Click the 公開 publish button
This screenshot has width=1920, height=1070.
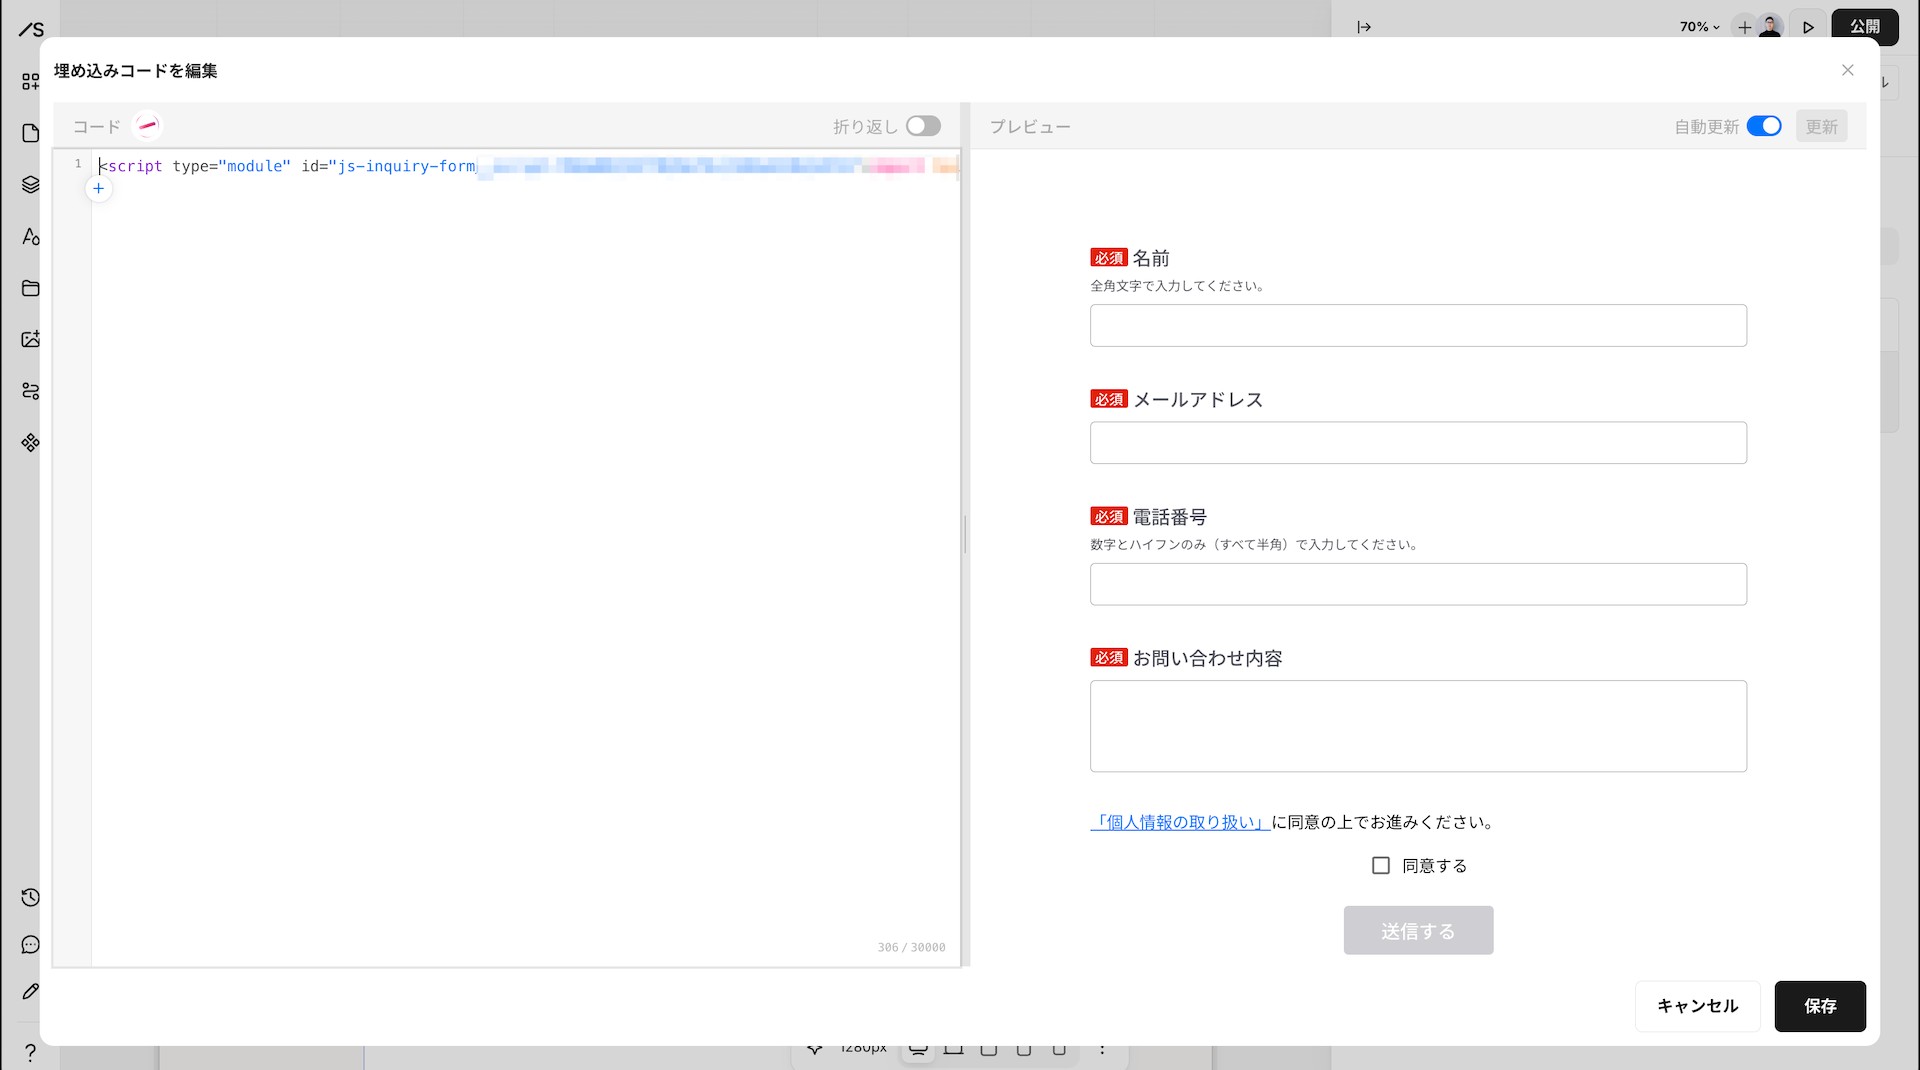(x=1865, y=27)
